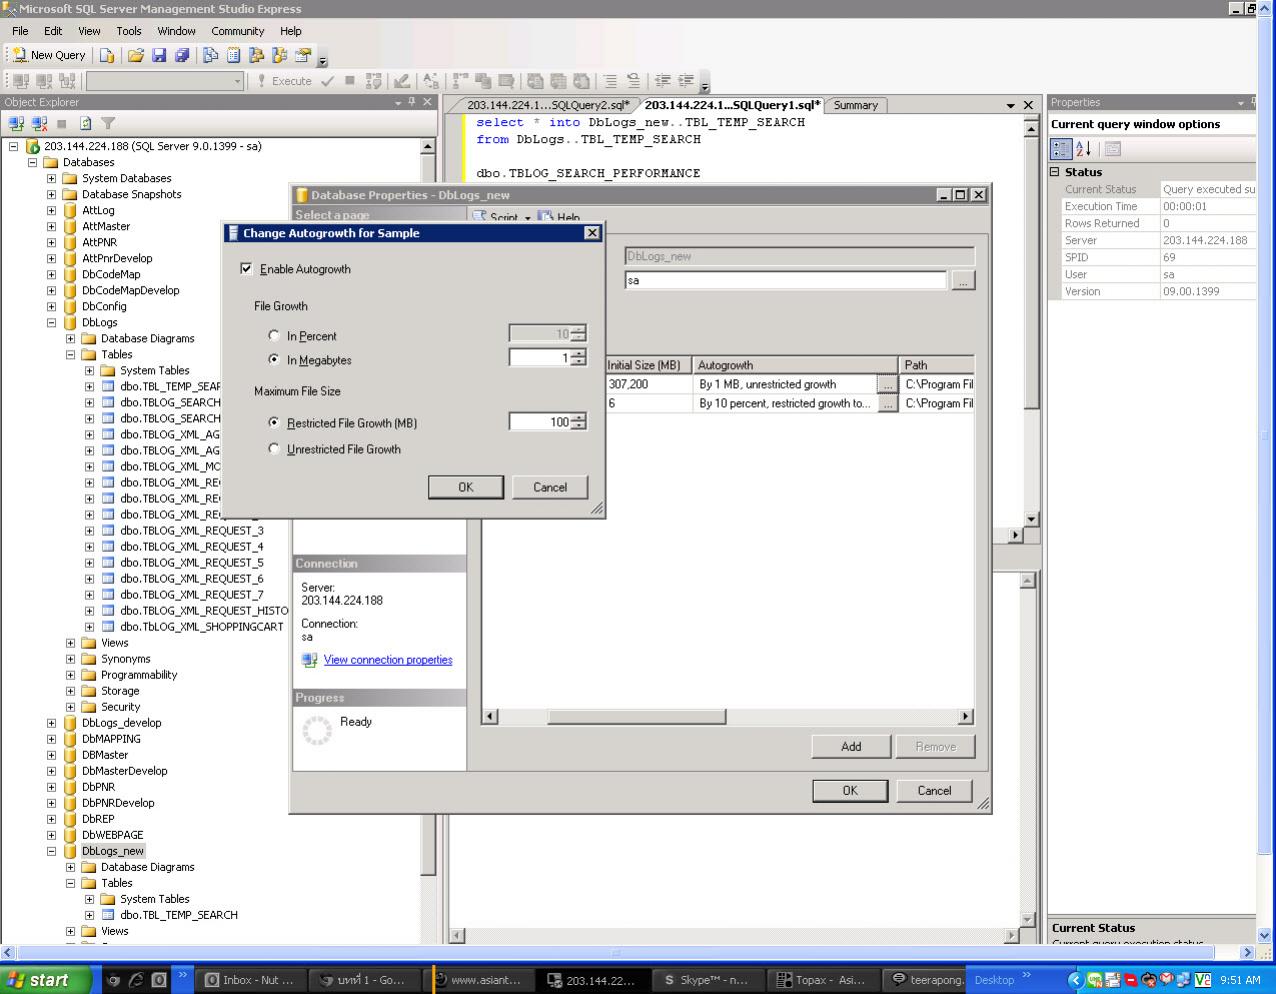The height and width of the screenshot is (994, 1276).
Task: Click the Script icon in Database Properties
Action: pos(480,216)
